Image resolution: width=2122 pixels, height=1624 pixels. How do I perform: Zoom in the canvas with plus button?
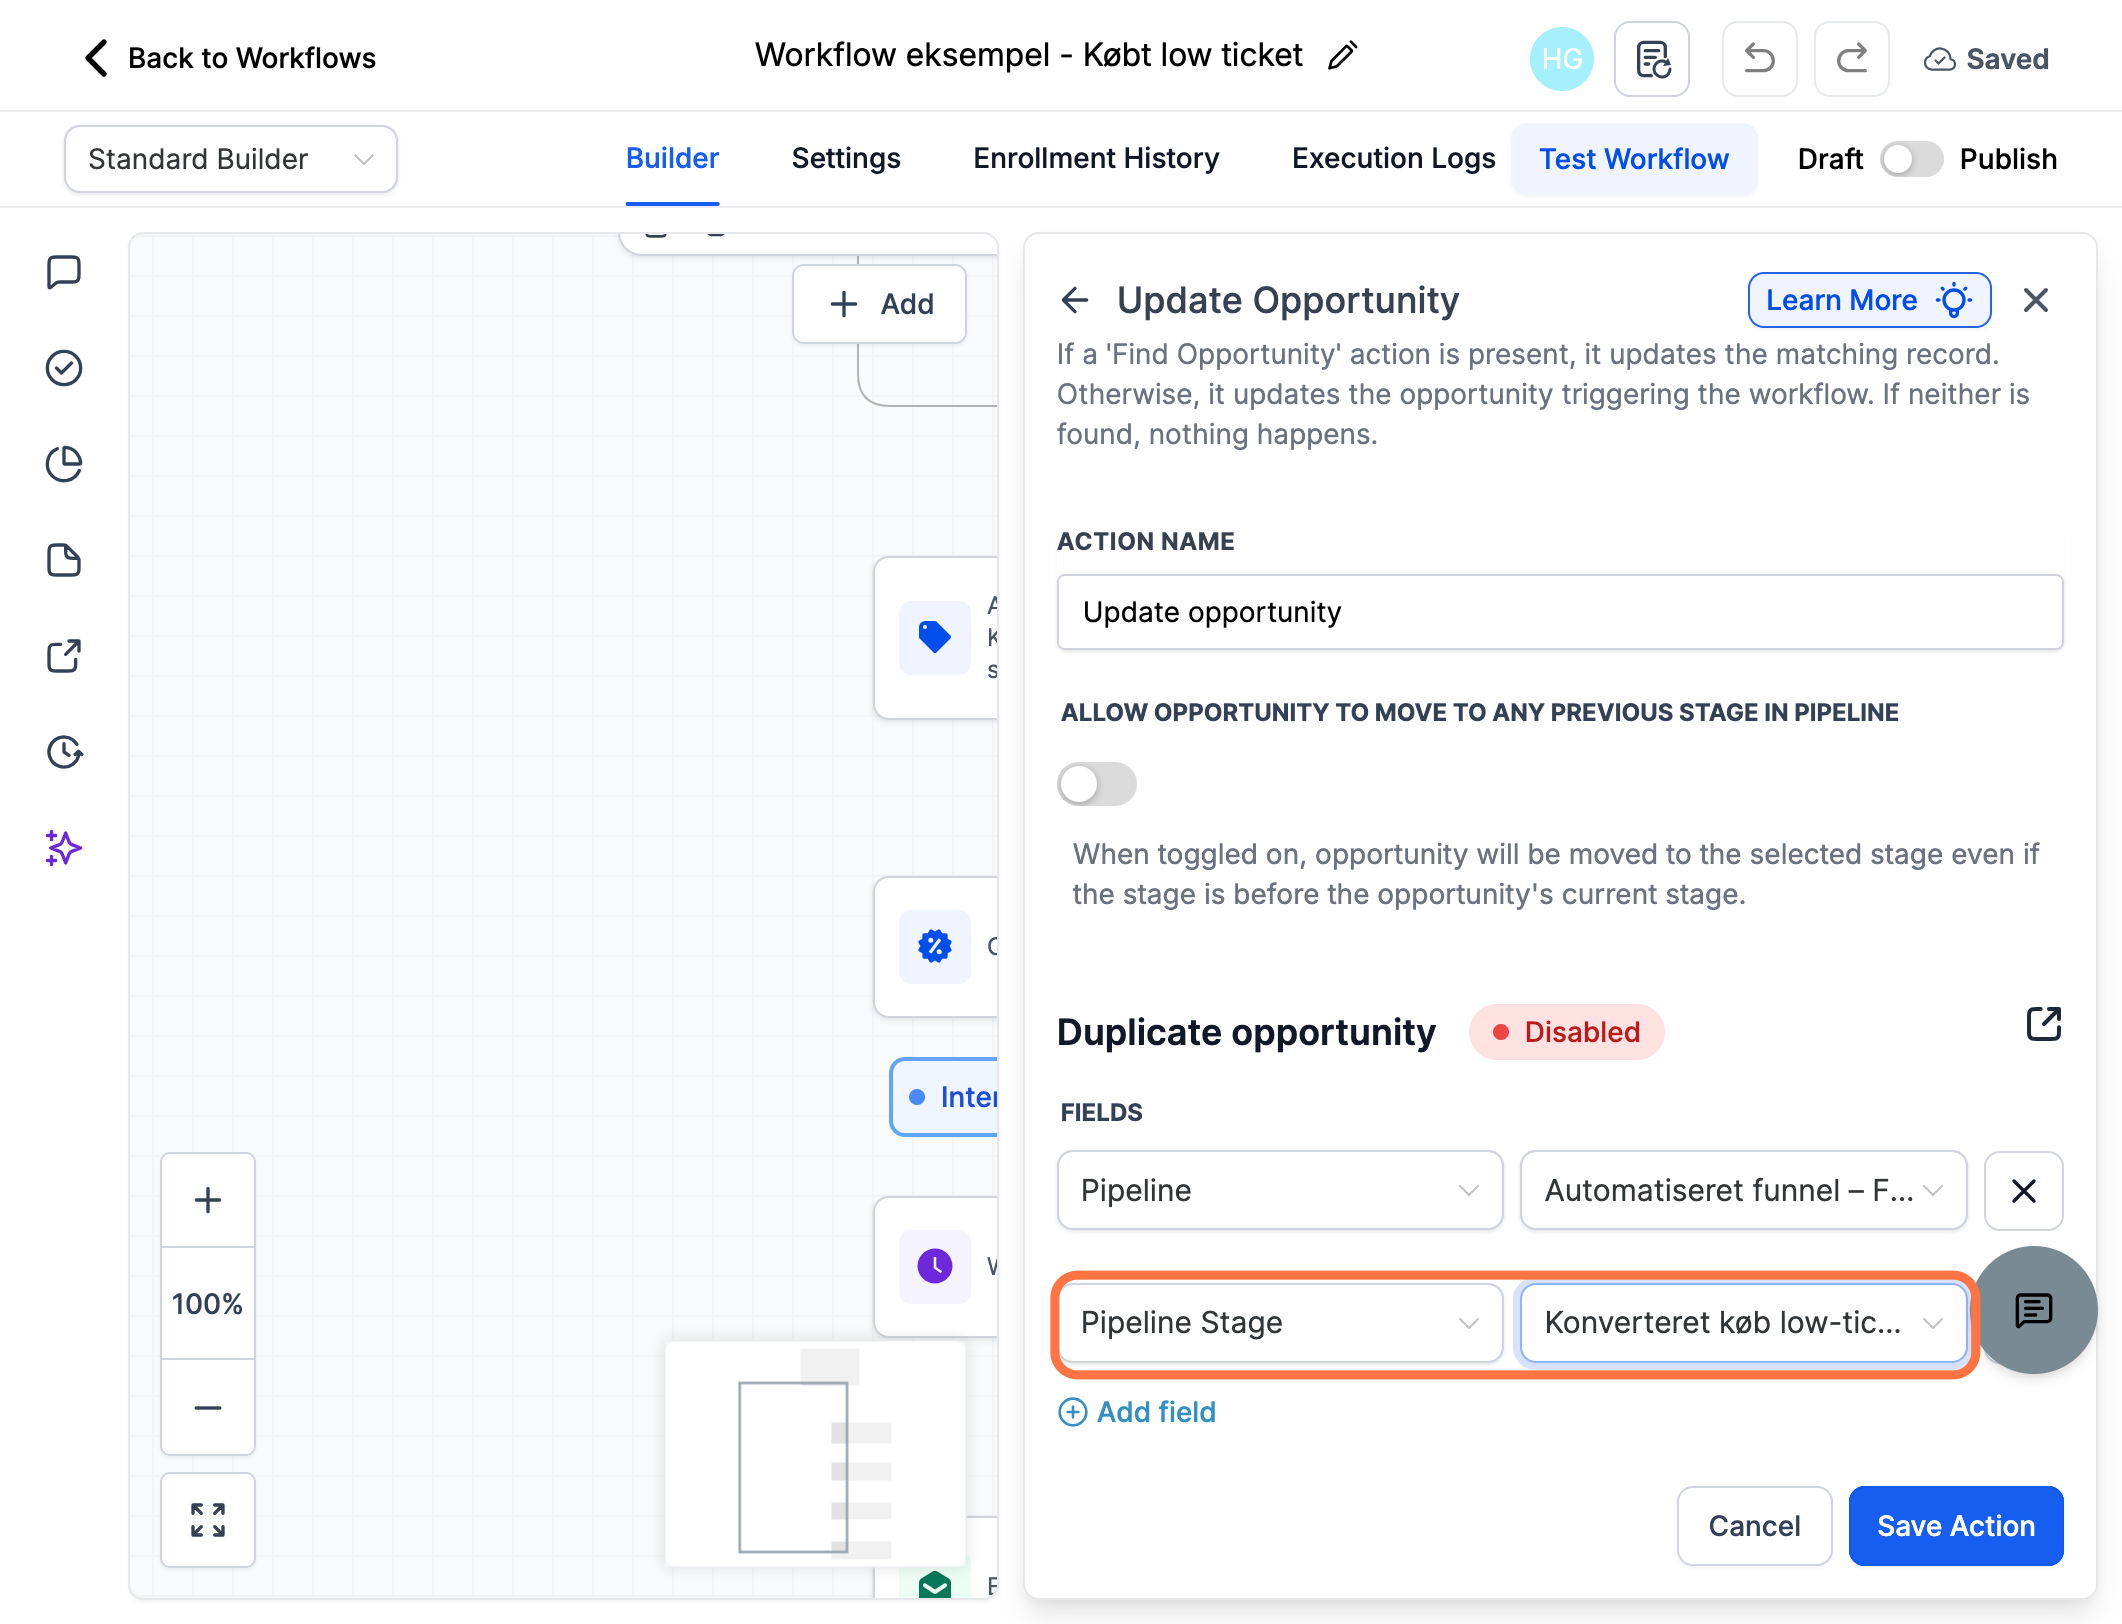coord(208,1200)
